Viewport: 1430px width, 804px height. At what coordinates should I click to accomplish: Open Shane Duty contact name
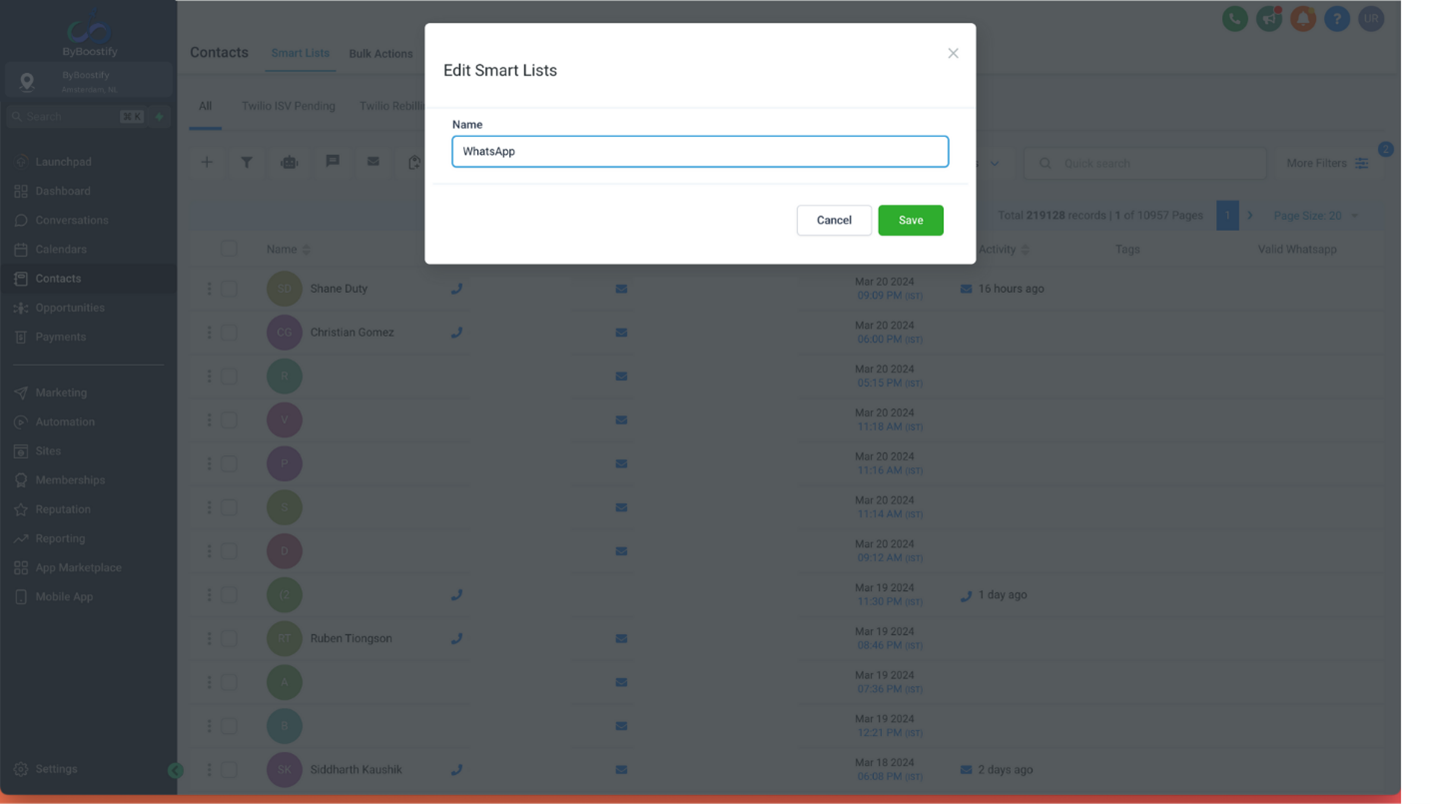339,289
